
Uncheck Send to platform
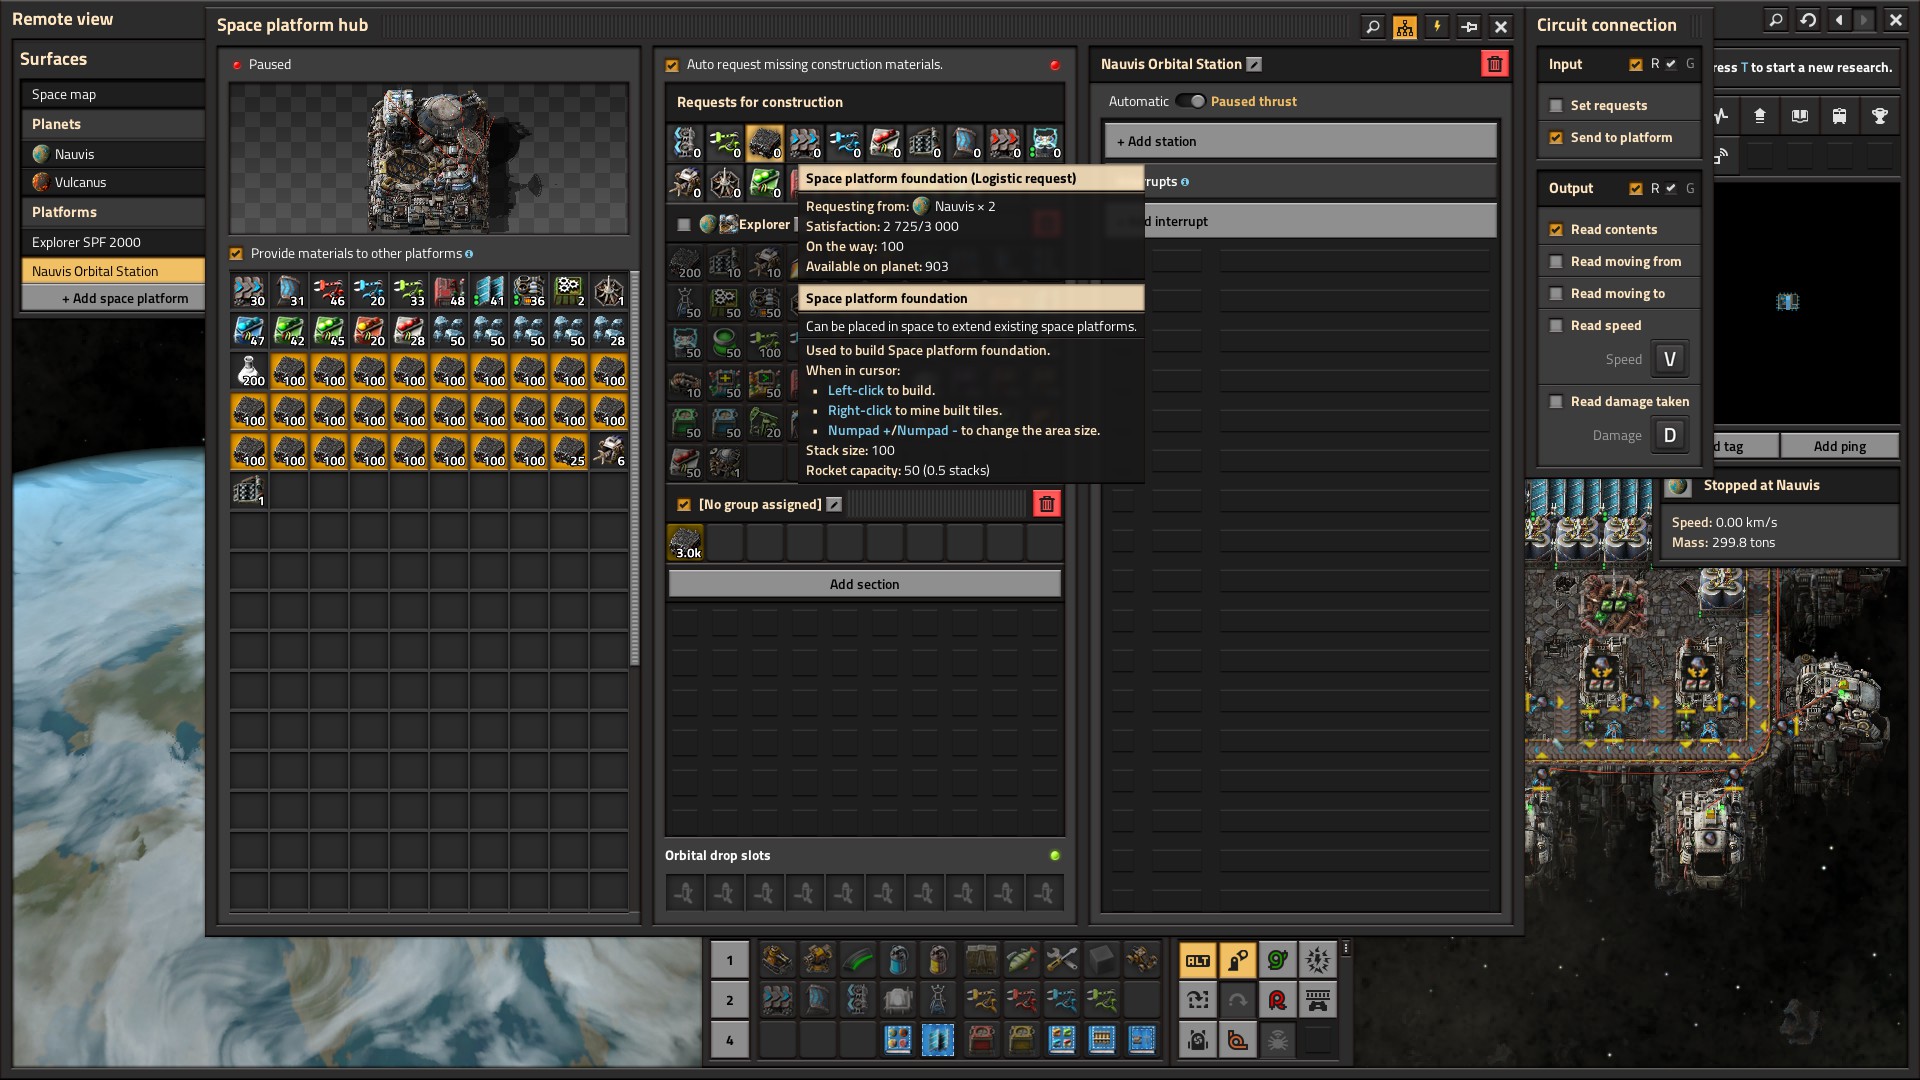point(1556,138)
